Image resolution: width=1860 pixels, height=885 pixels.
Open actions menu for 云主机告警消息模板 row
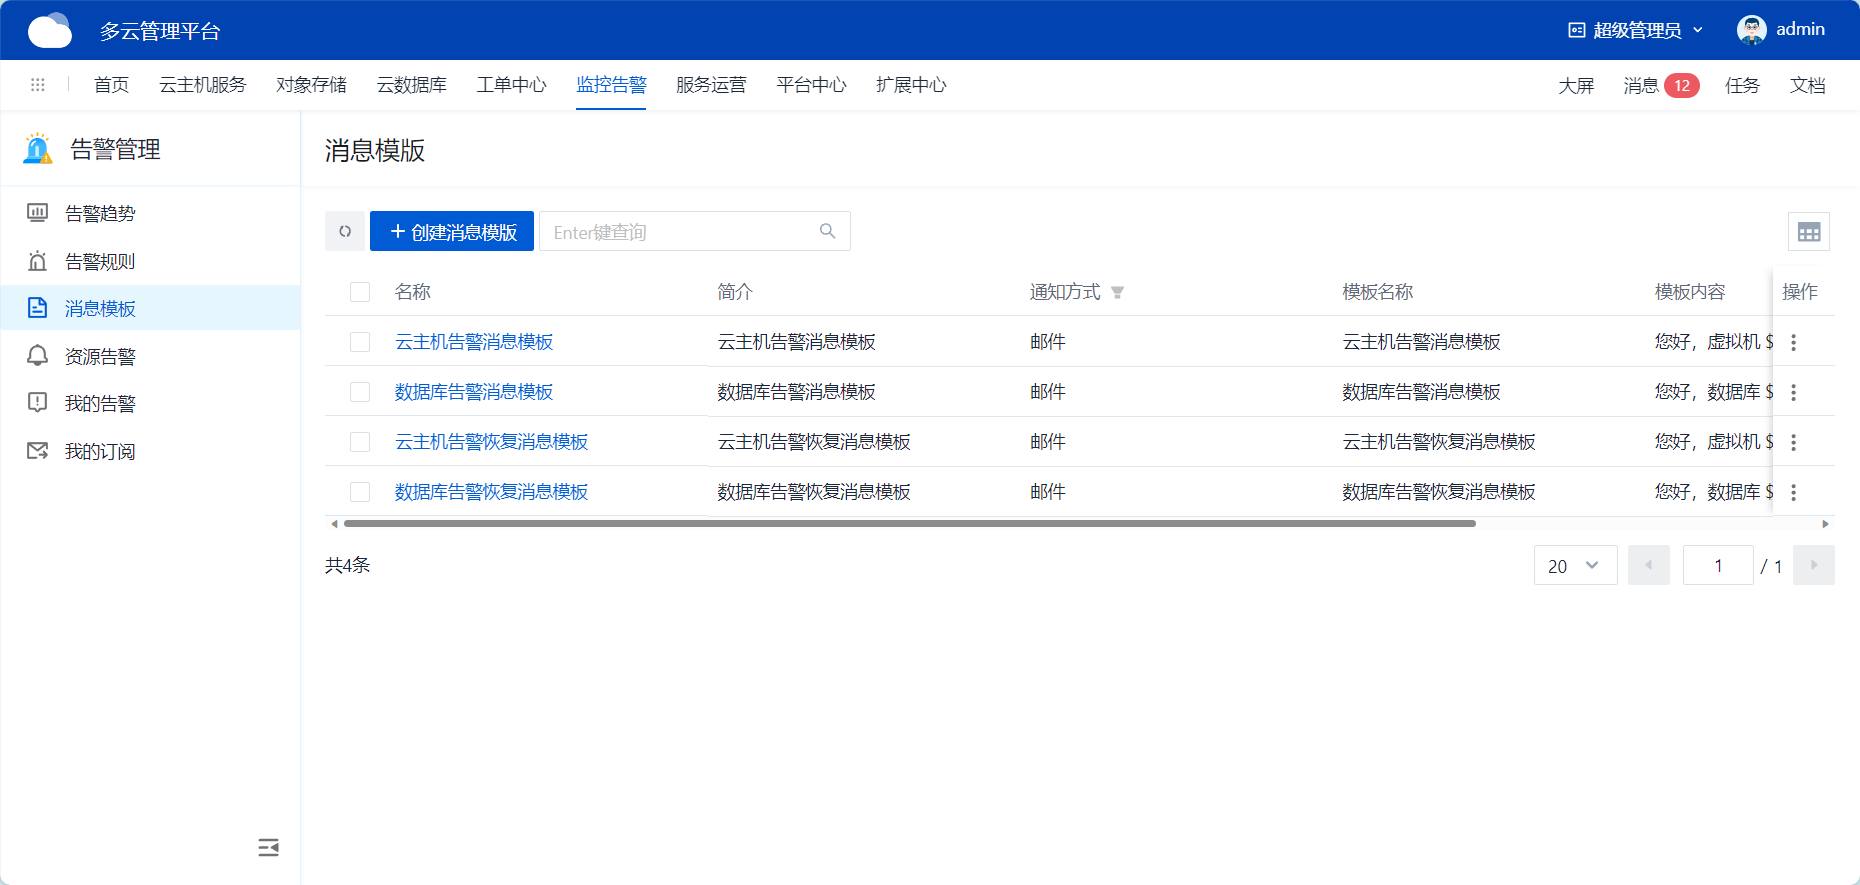coord(1793,343)
